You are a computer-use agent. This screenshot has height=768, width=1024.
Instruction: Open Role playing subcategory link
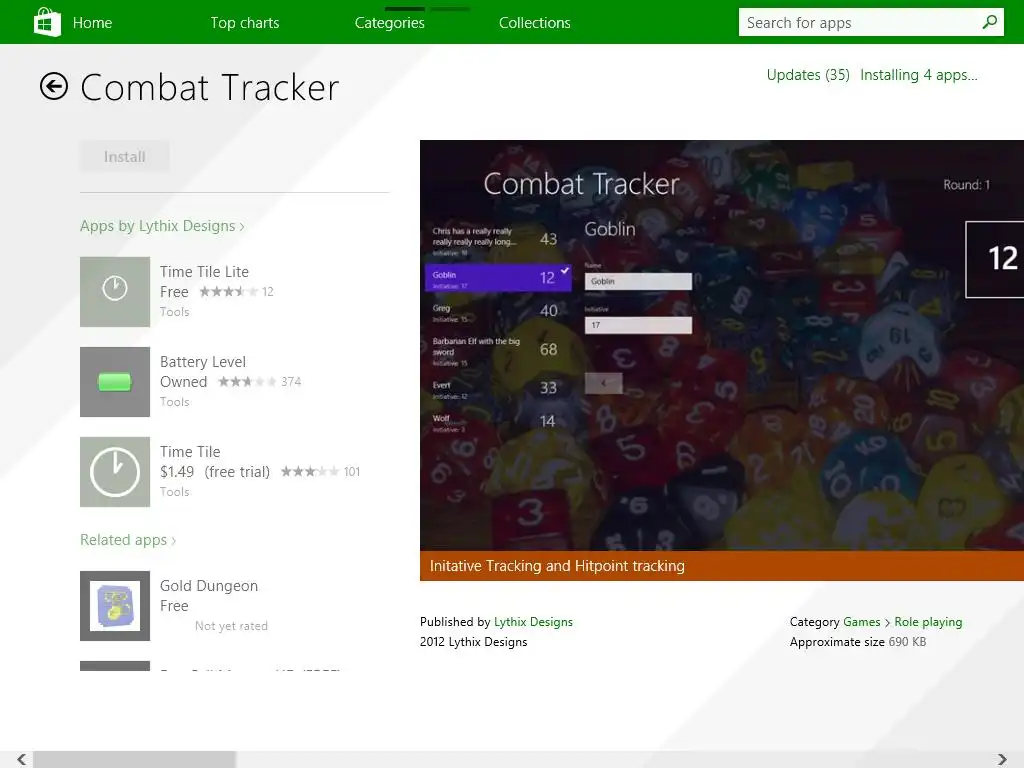coord(928,622)
